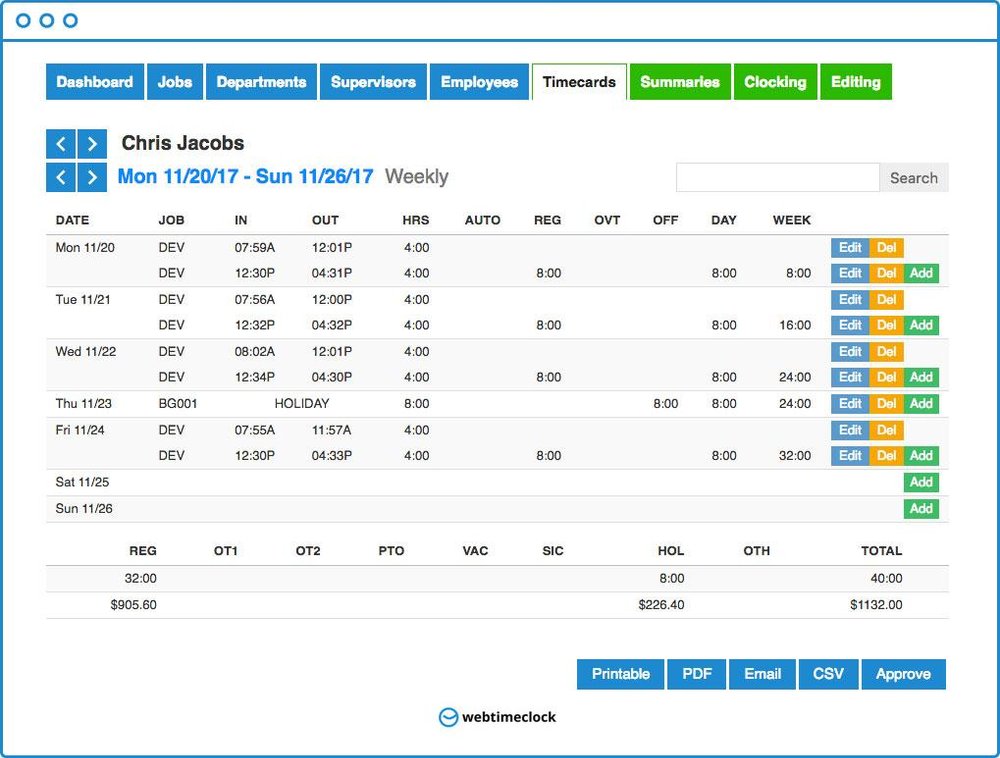The image size is (1000, 758).
Task: Export timecard as CSV
Action: (x=828, y=674)
